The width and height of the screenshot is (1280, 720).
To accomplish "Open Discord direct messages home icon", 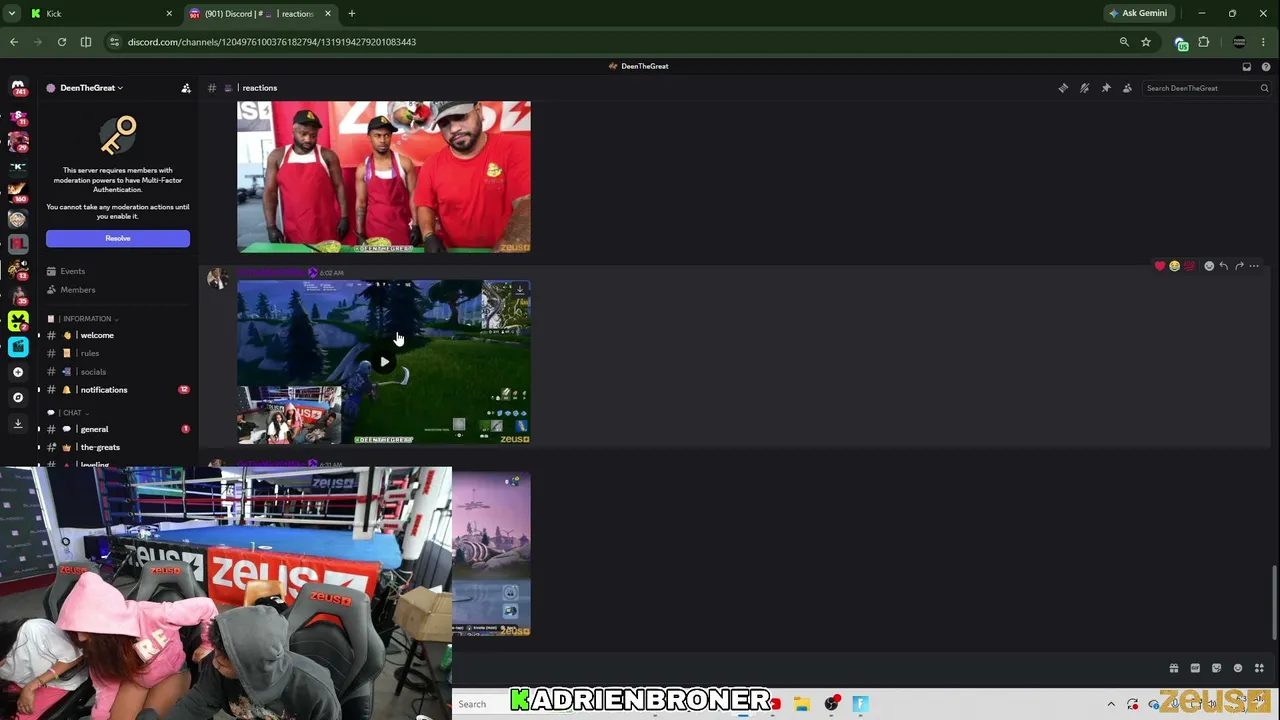I will pyautogui.click(x=18, y=88).
